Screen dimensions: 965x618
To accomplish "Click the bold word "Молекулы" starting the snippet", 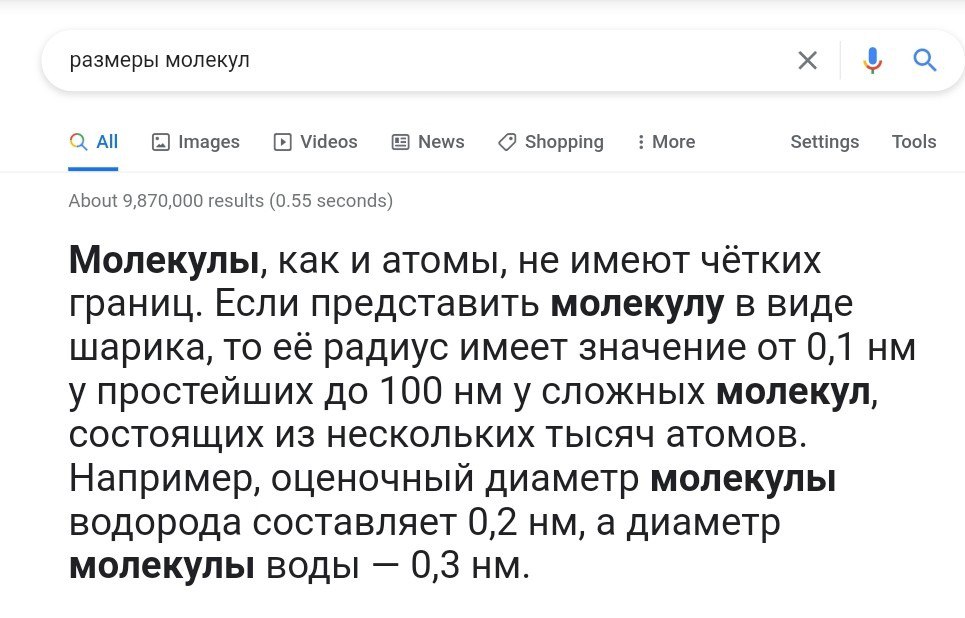I will [x=164, y=262].
